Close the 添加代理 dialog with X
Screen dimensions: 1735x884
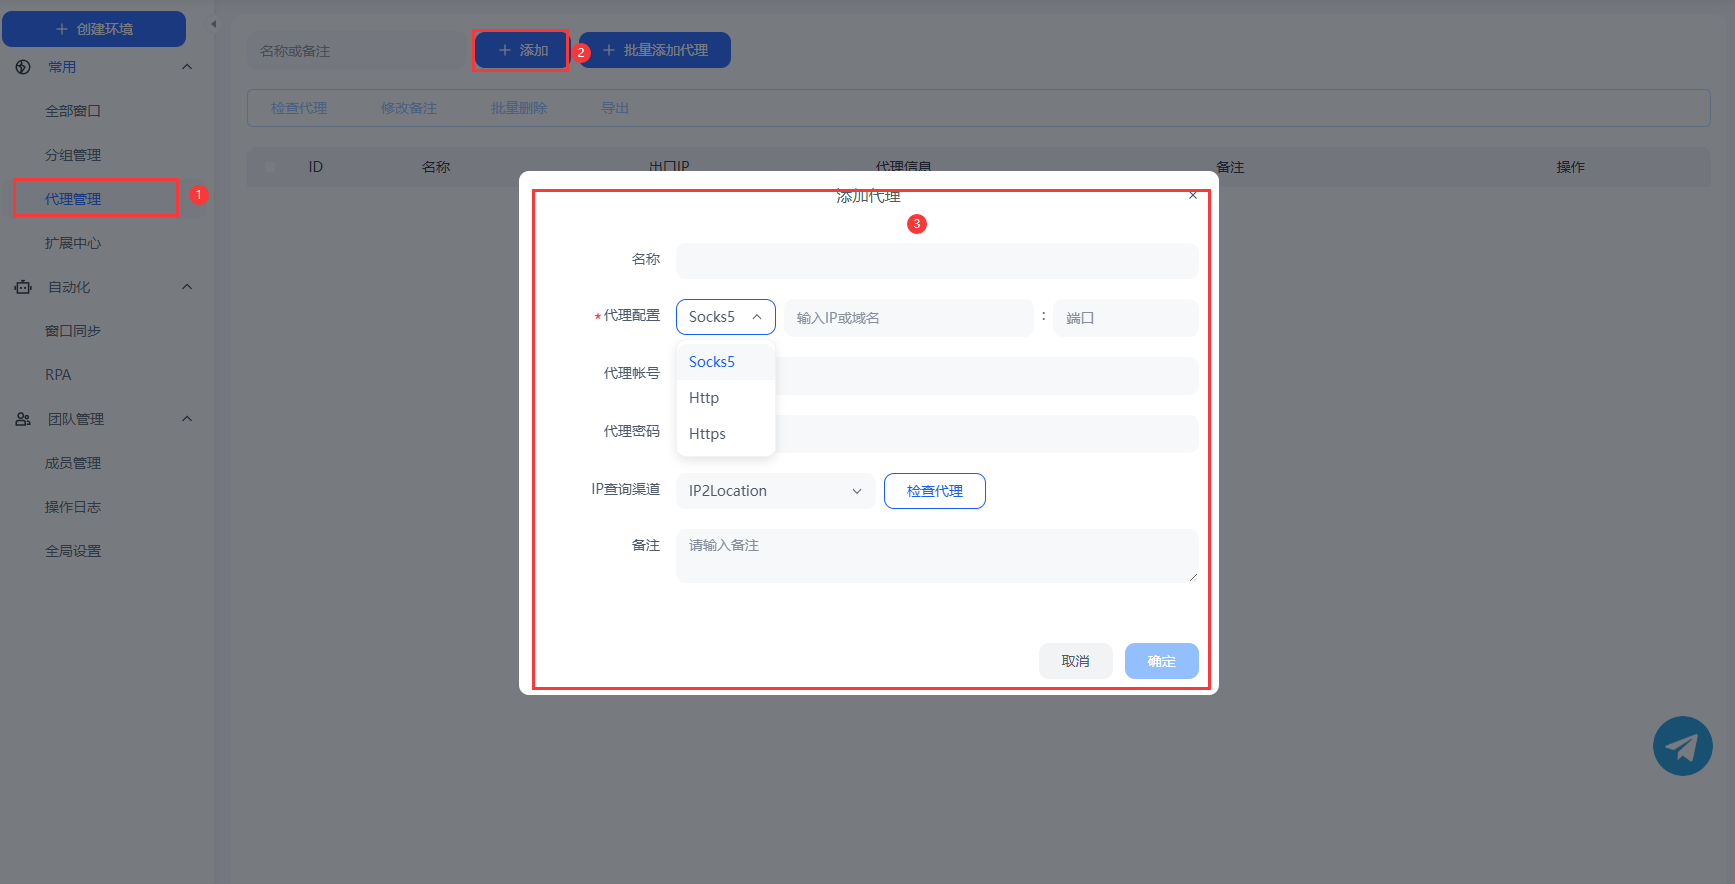[x=1192, y=195]
